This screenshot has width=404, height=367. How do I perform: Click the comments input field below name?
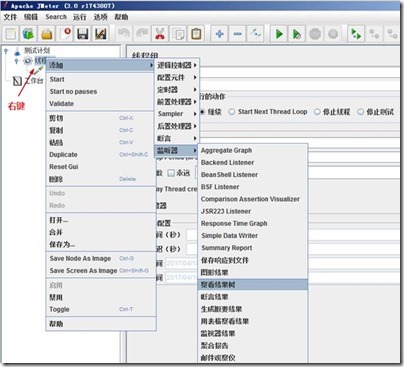[299, 85]
